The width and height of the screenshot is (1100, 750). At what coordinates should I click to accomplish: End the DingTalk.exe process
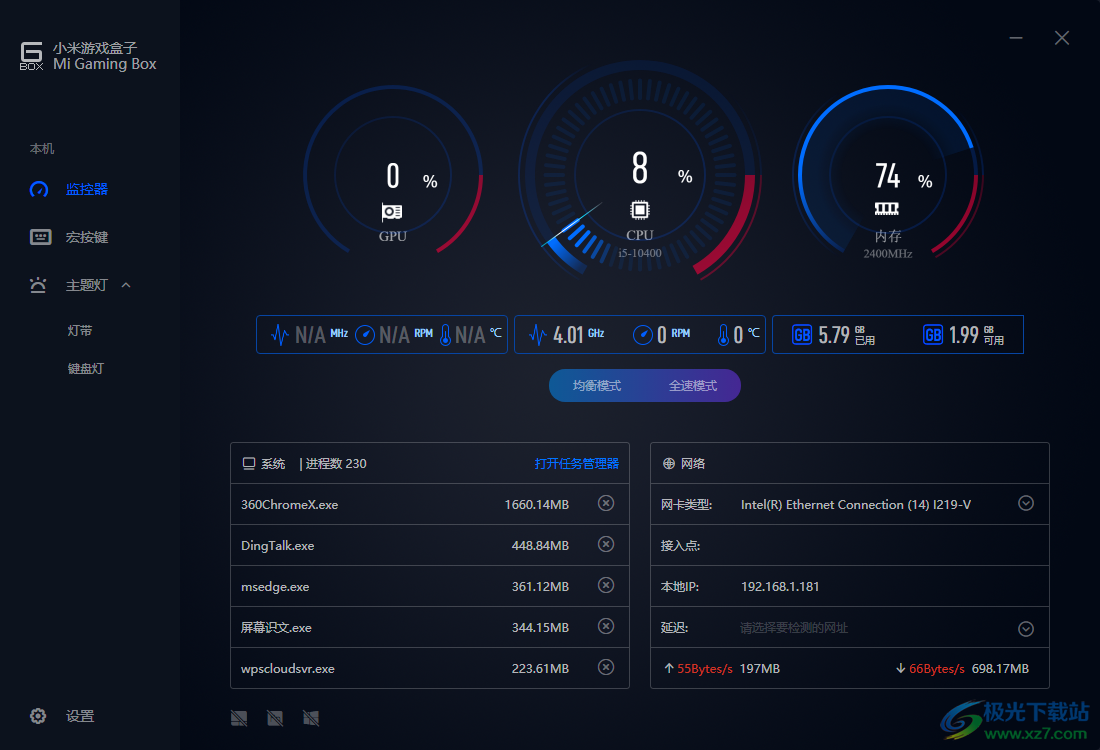tap(606, 544)
